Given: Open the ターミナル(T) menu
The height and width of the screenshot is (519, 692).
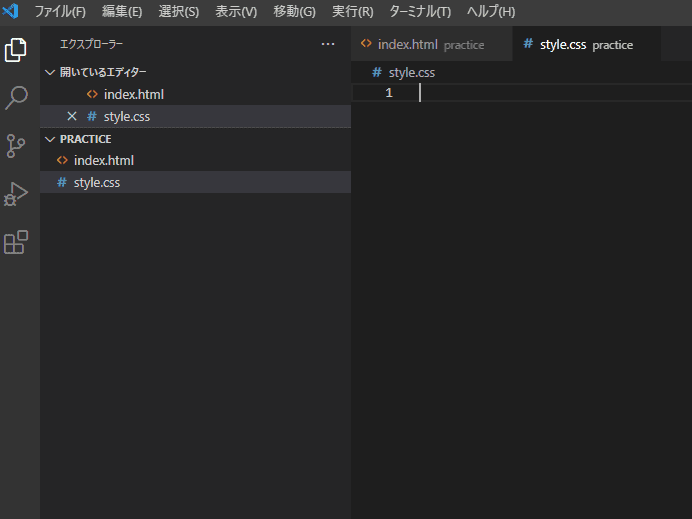Looking at the screenshot, I should click(420, 12).
